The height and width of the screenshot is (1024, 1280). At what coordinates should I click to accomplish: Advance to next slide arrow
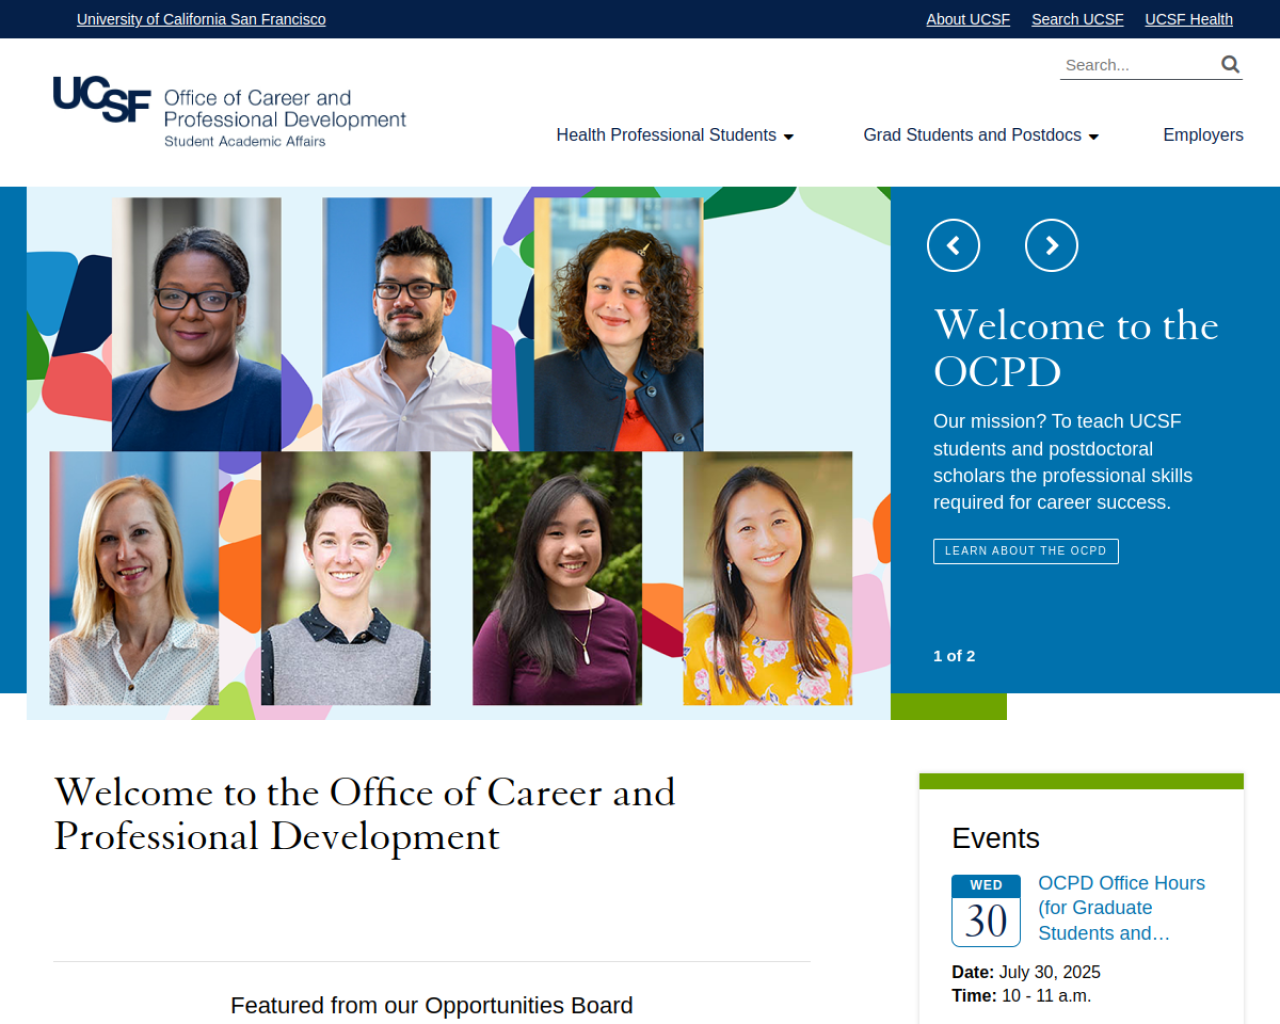1051,245
